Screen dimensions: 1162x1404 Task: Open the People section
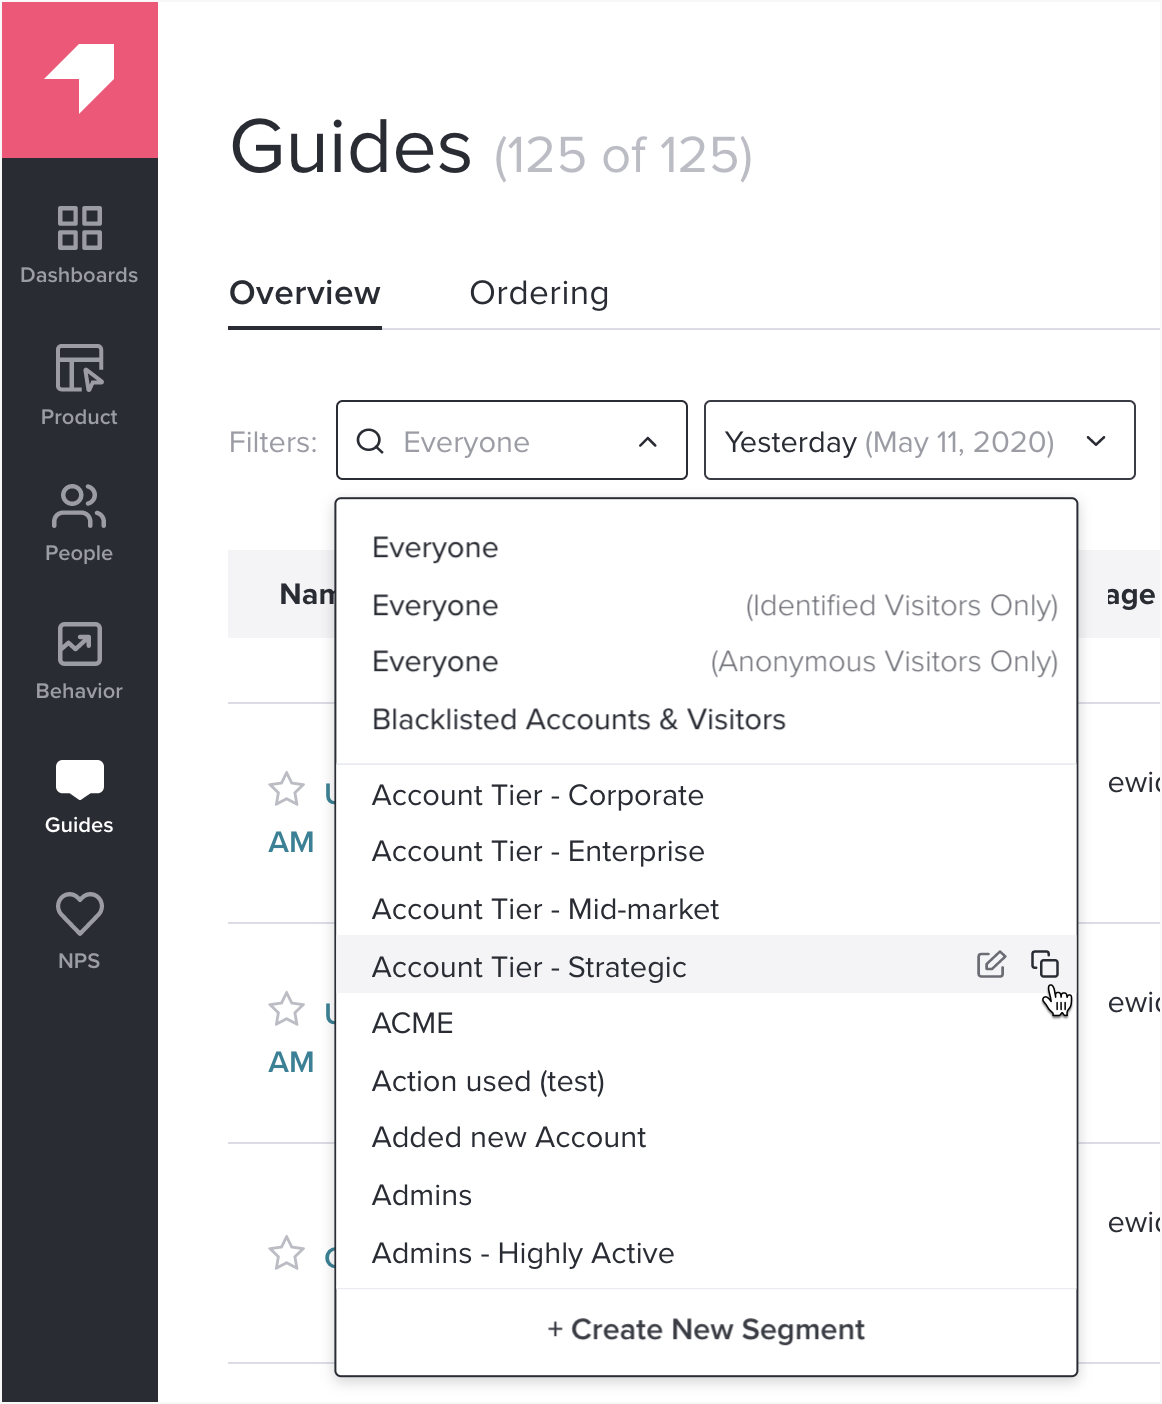click(79, 522)
